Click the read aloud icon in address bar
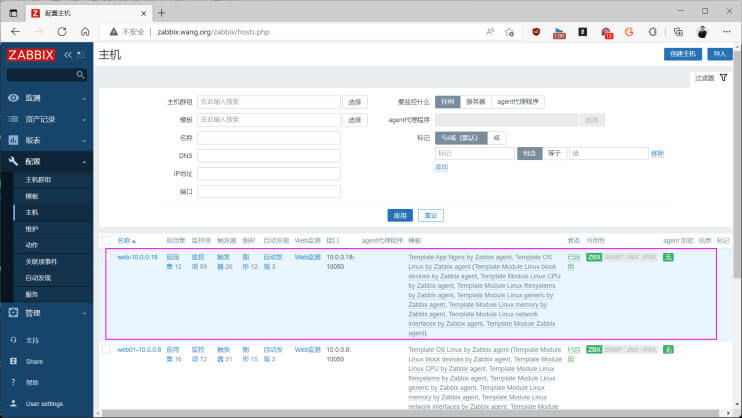The width and height of the screenshot is (742, 418). (x=490, y=32)
